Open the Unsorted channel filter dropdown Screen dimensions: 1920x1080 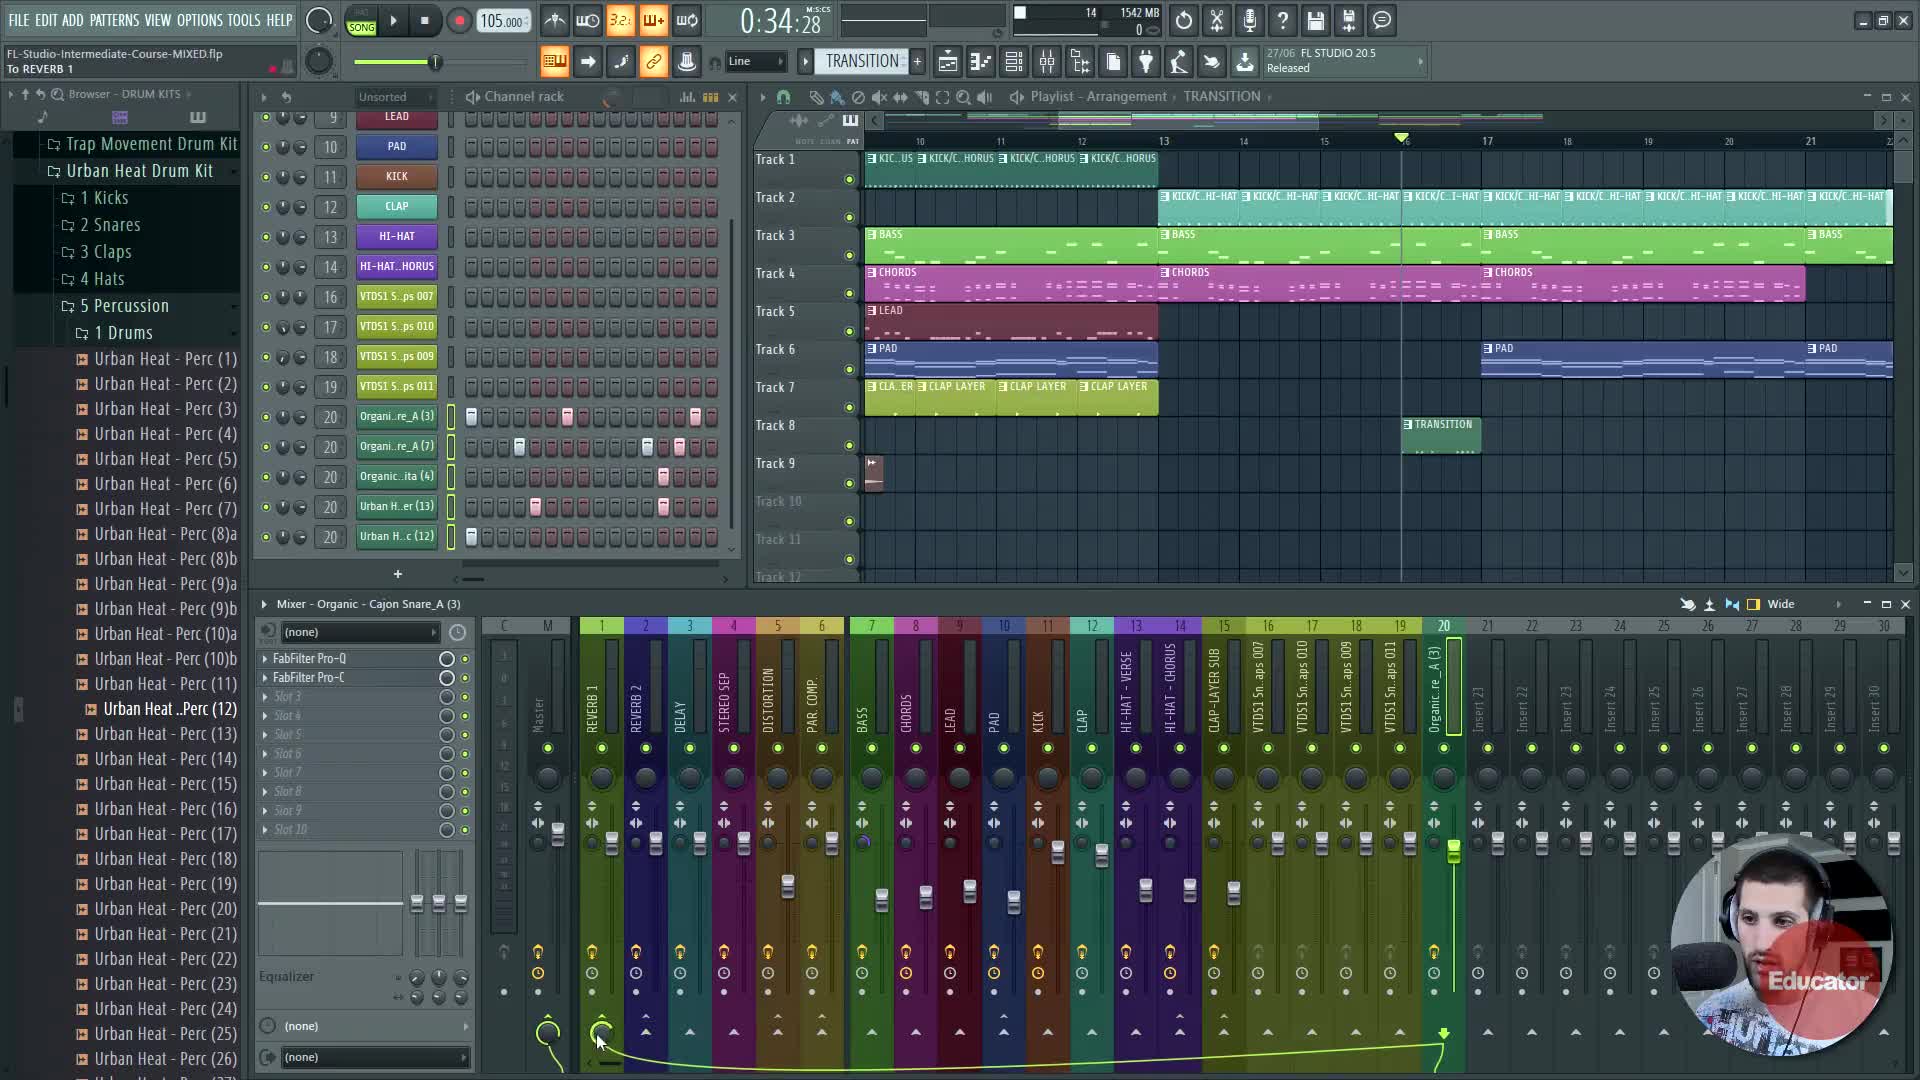[395, 97]
